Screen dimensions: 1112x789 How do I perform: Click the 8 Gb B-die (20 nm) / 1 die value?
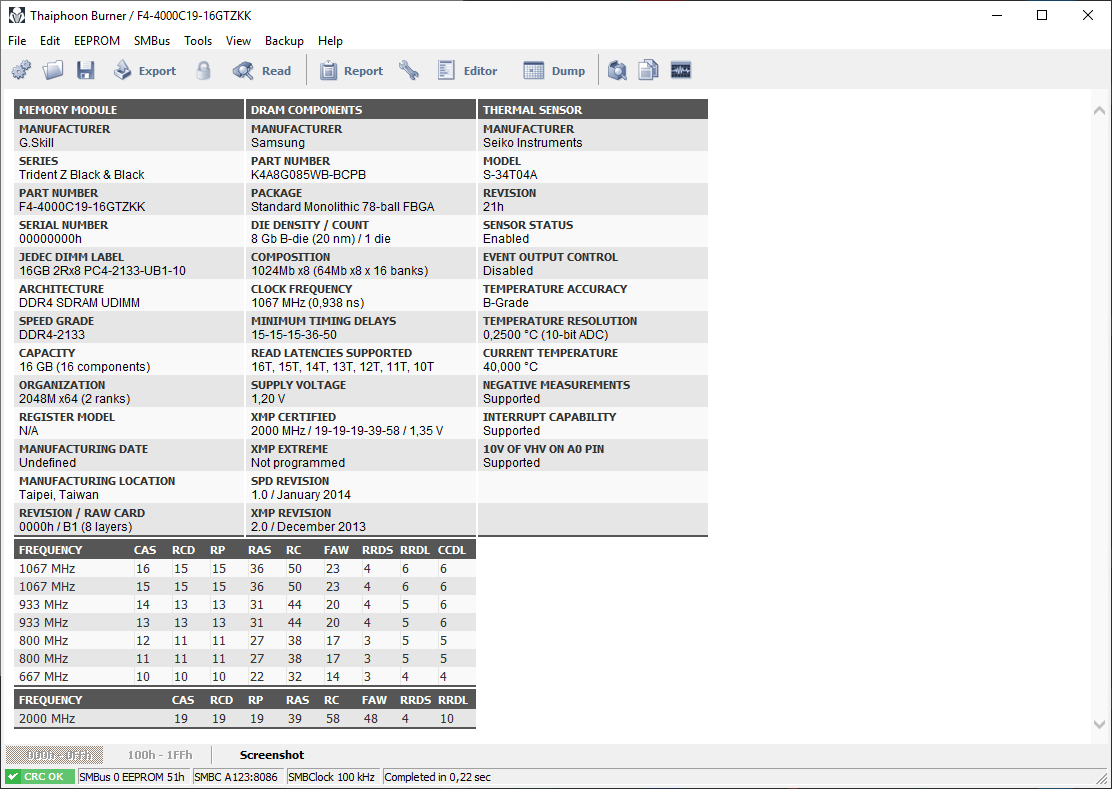coord(321,239)
